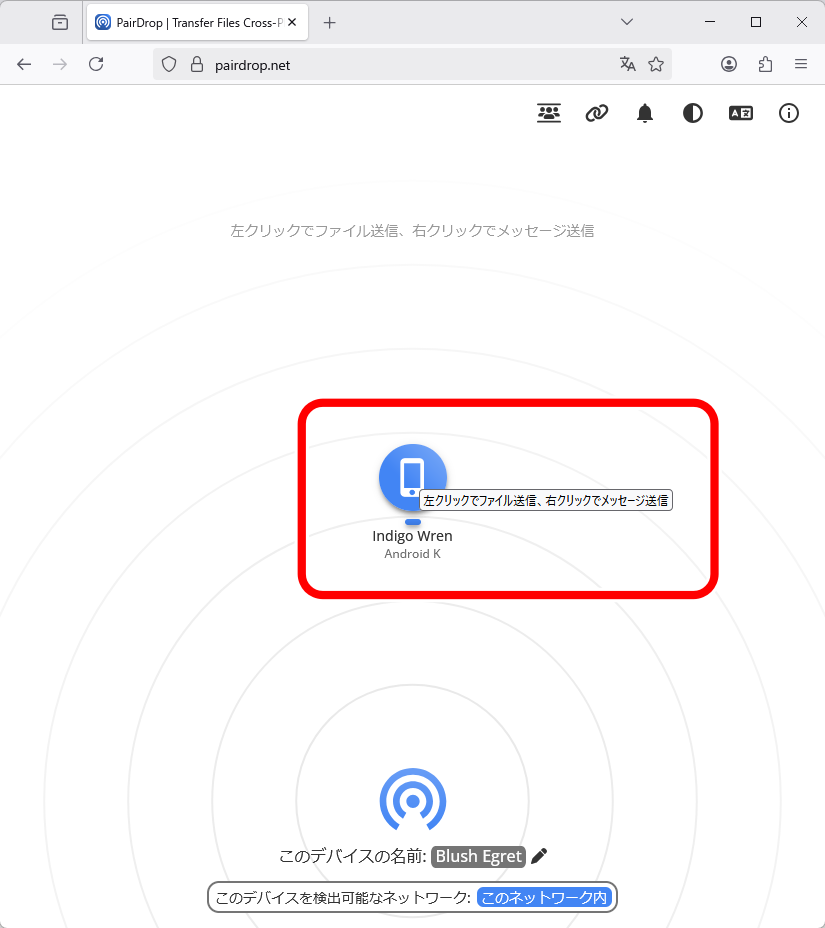Bookmark this page with the star

(x=656, y=64)
